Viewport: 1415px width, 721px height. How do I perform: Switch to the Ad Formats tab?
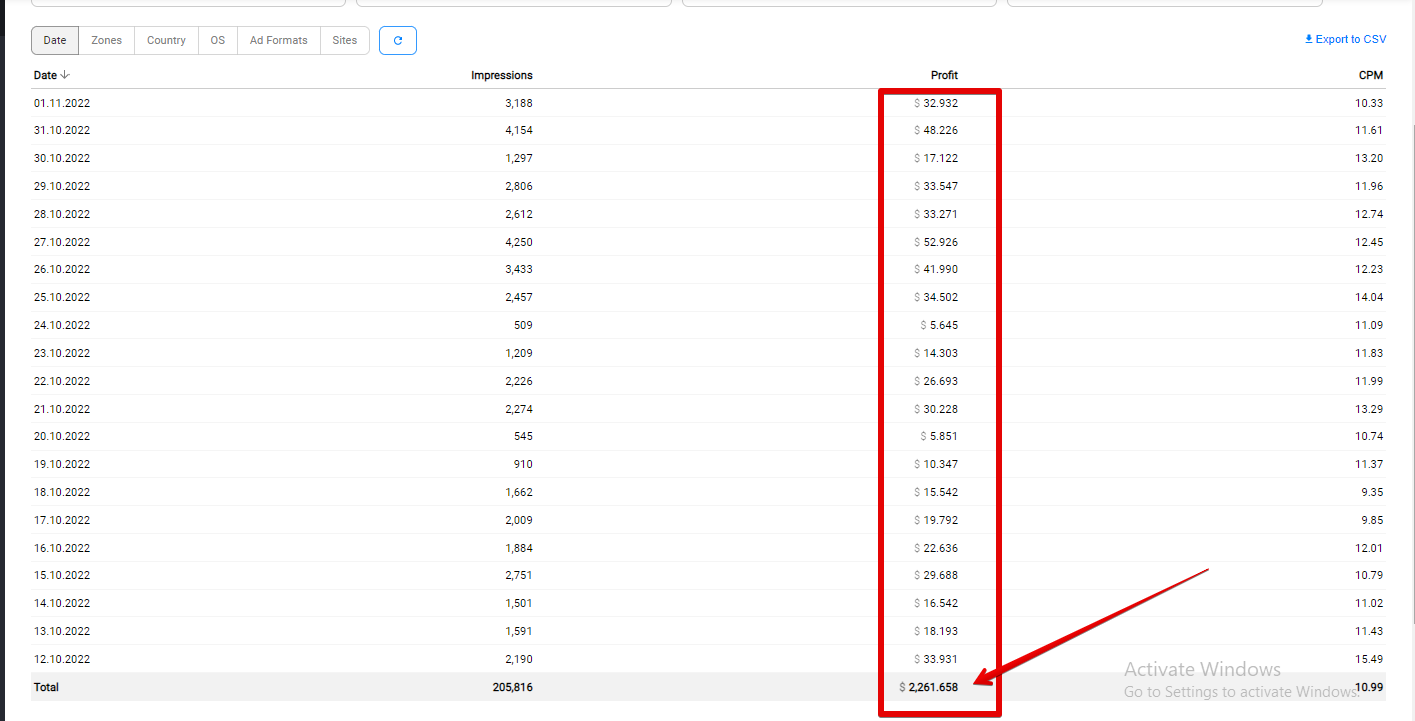(278, 41)
